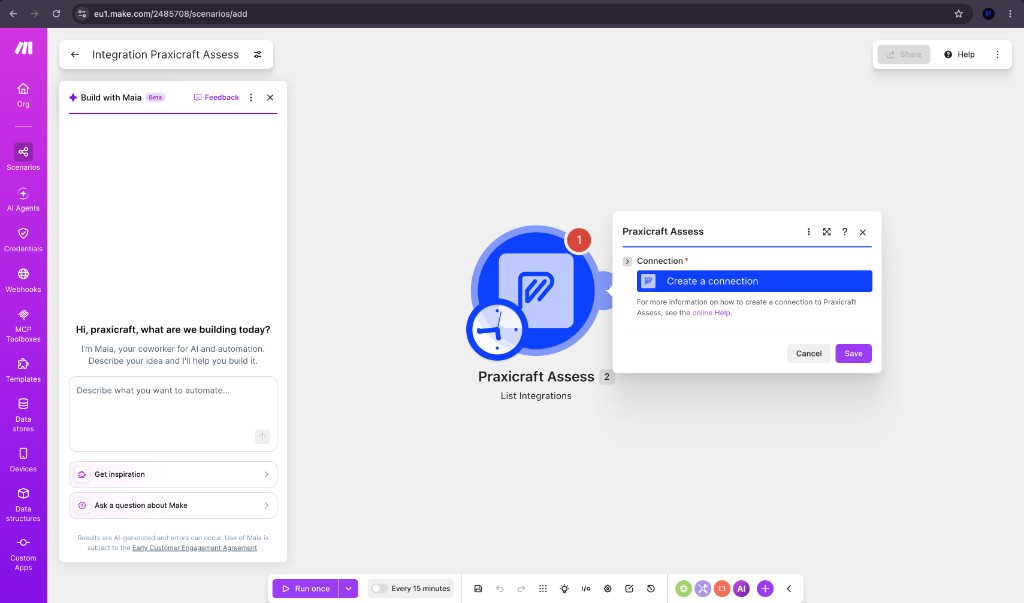The width and height of the screenshot is (1024, 603).
Task: Open Credentials section
Action: tap(24, 240)
